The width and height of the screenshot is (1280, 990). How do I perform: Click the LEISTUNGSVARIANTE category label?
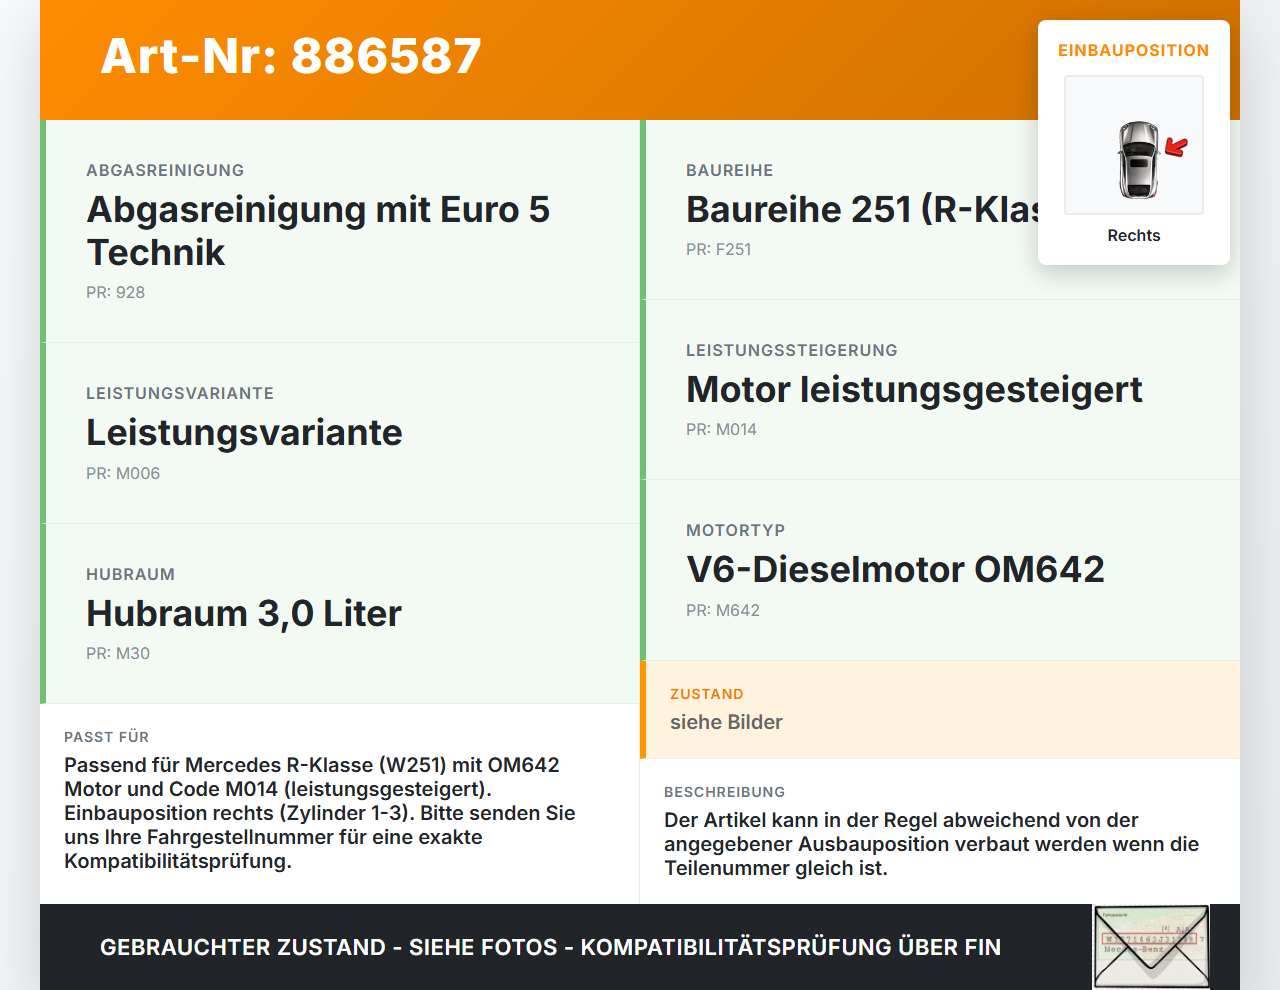tap(180, 393)
